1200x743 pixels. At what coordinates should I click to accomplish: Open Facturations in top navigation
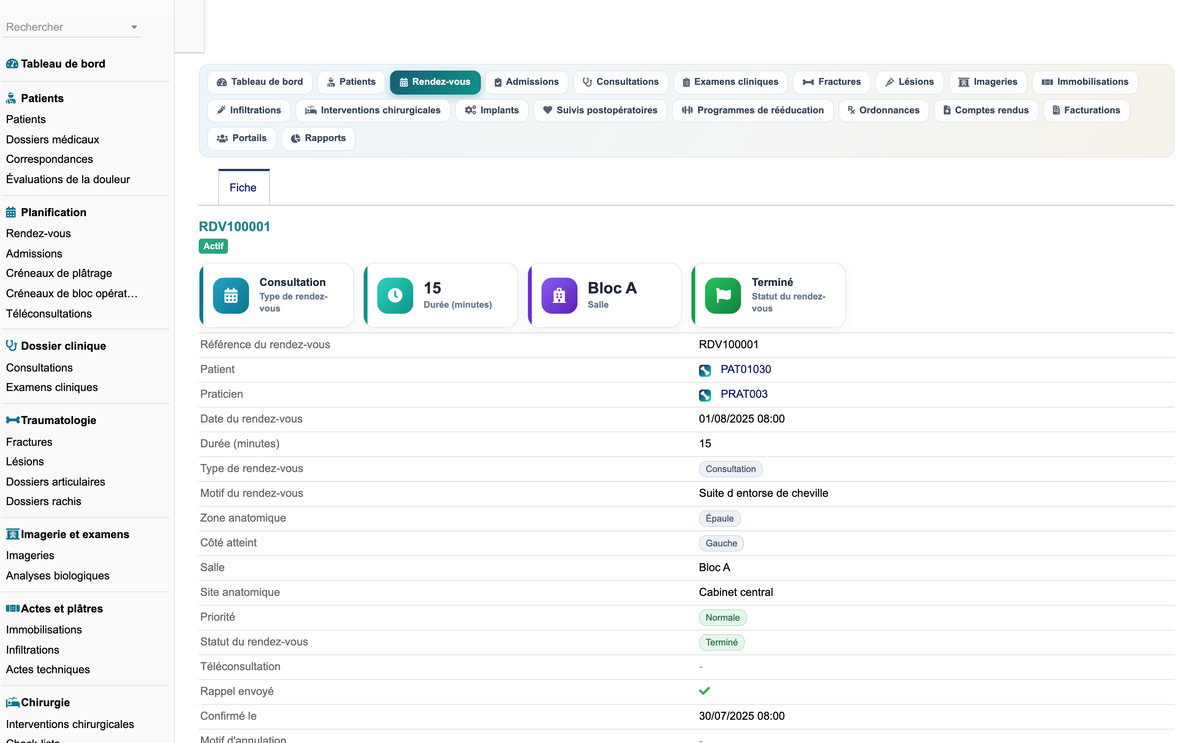coord(1086,110)
